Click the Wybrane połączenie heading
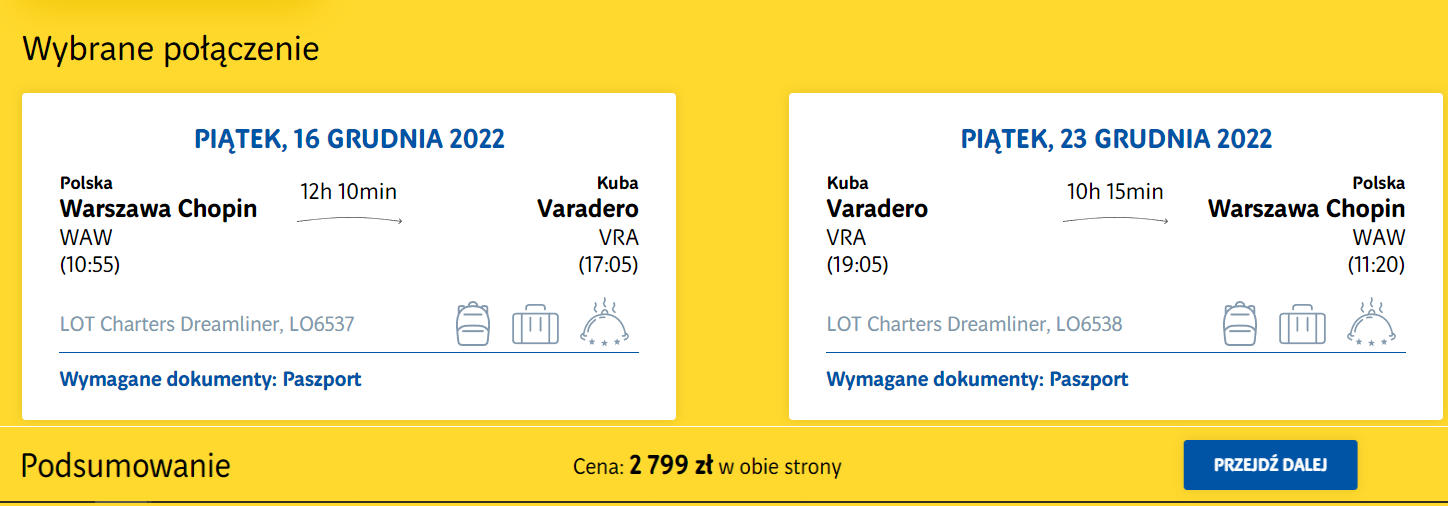 171,48
